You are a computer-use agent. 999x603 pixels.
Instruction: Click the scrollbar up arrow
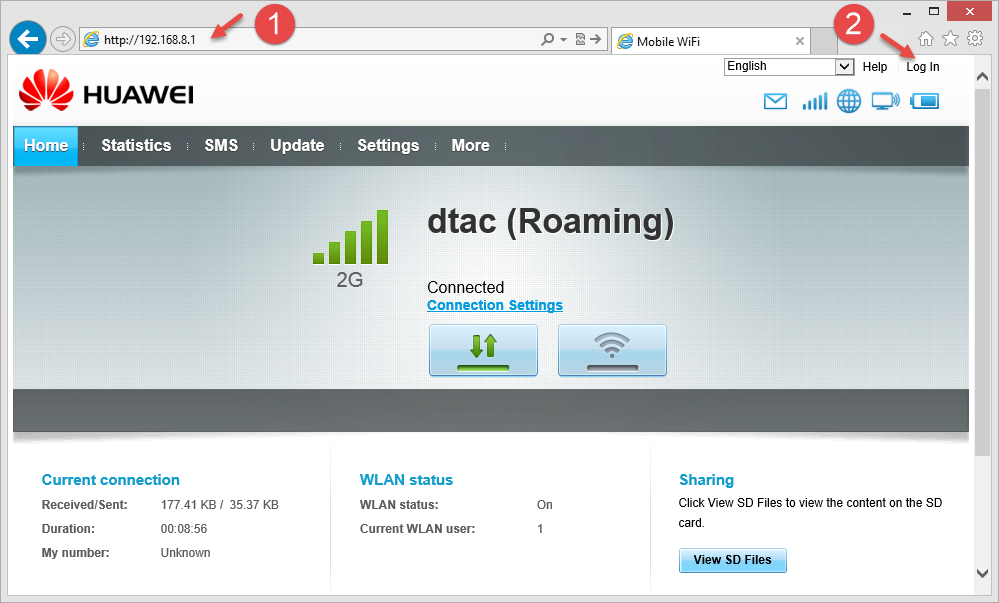coord(982,76)
